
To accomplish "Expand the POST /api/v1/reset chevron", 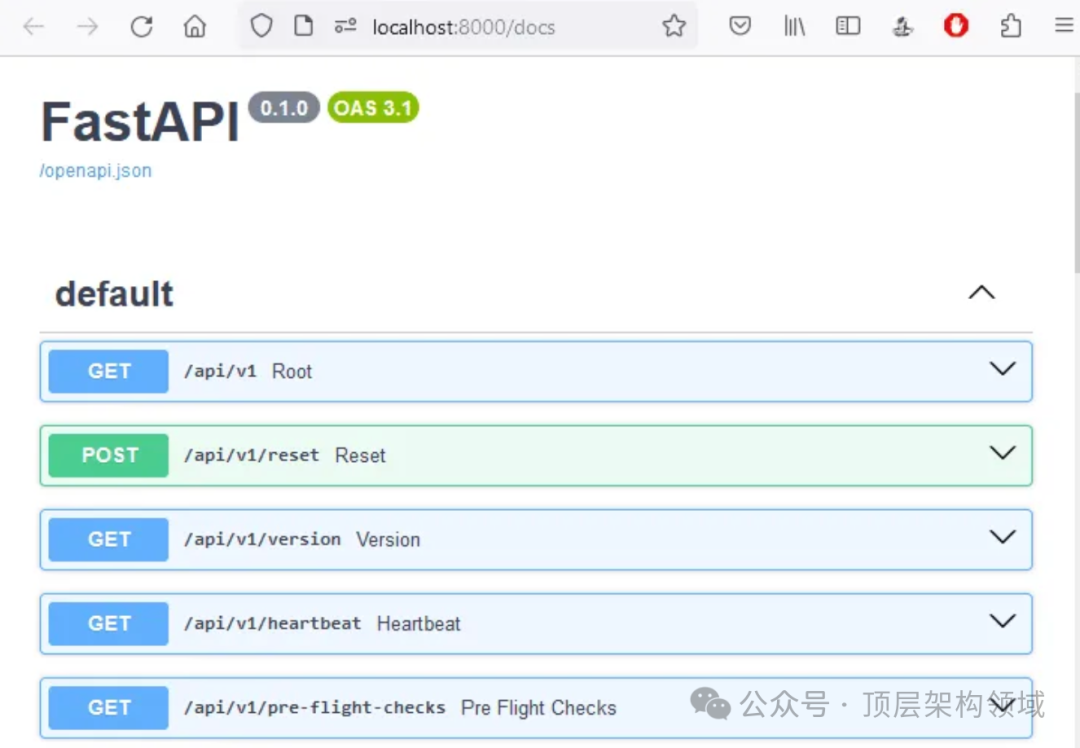I will point(1002,453).
